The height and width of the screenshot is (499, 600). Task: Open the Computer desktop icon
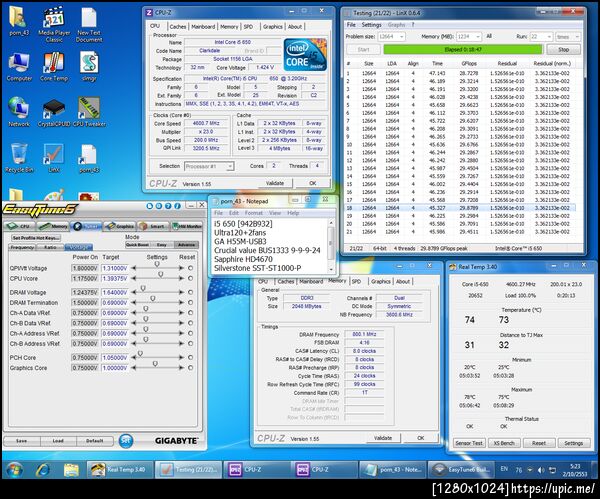coord(19,67)
